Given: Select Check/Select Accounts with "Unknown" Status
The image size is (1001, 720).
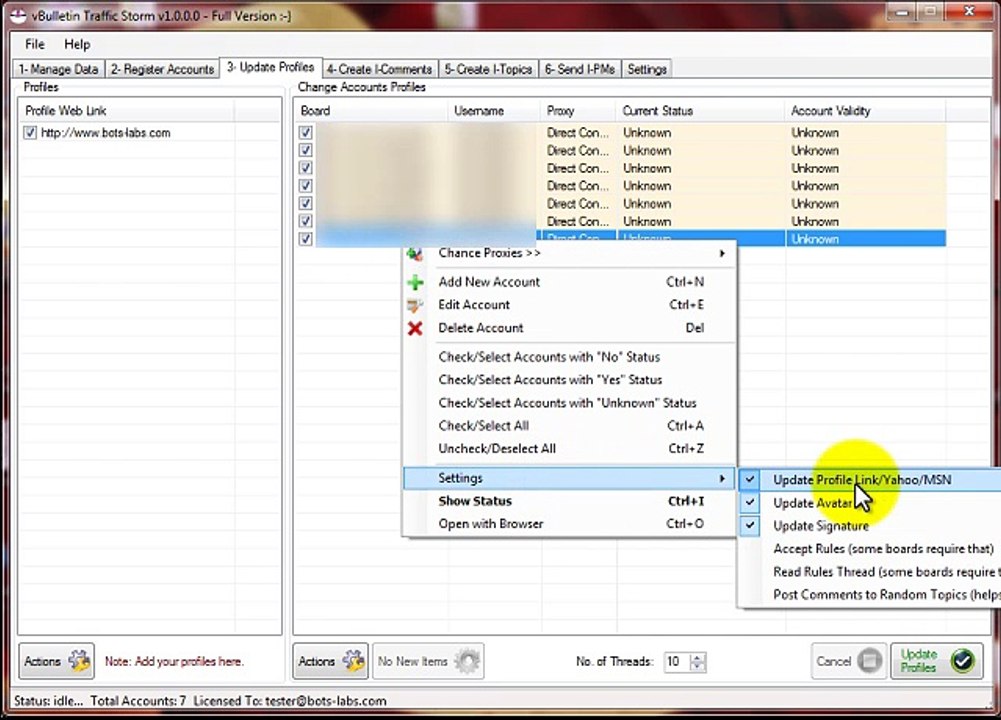Looking at the screenshot, I should coord(569,403).
